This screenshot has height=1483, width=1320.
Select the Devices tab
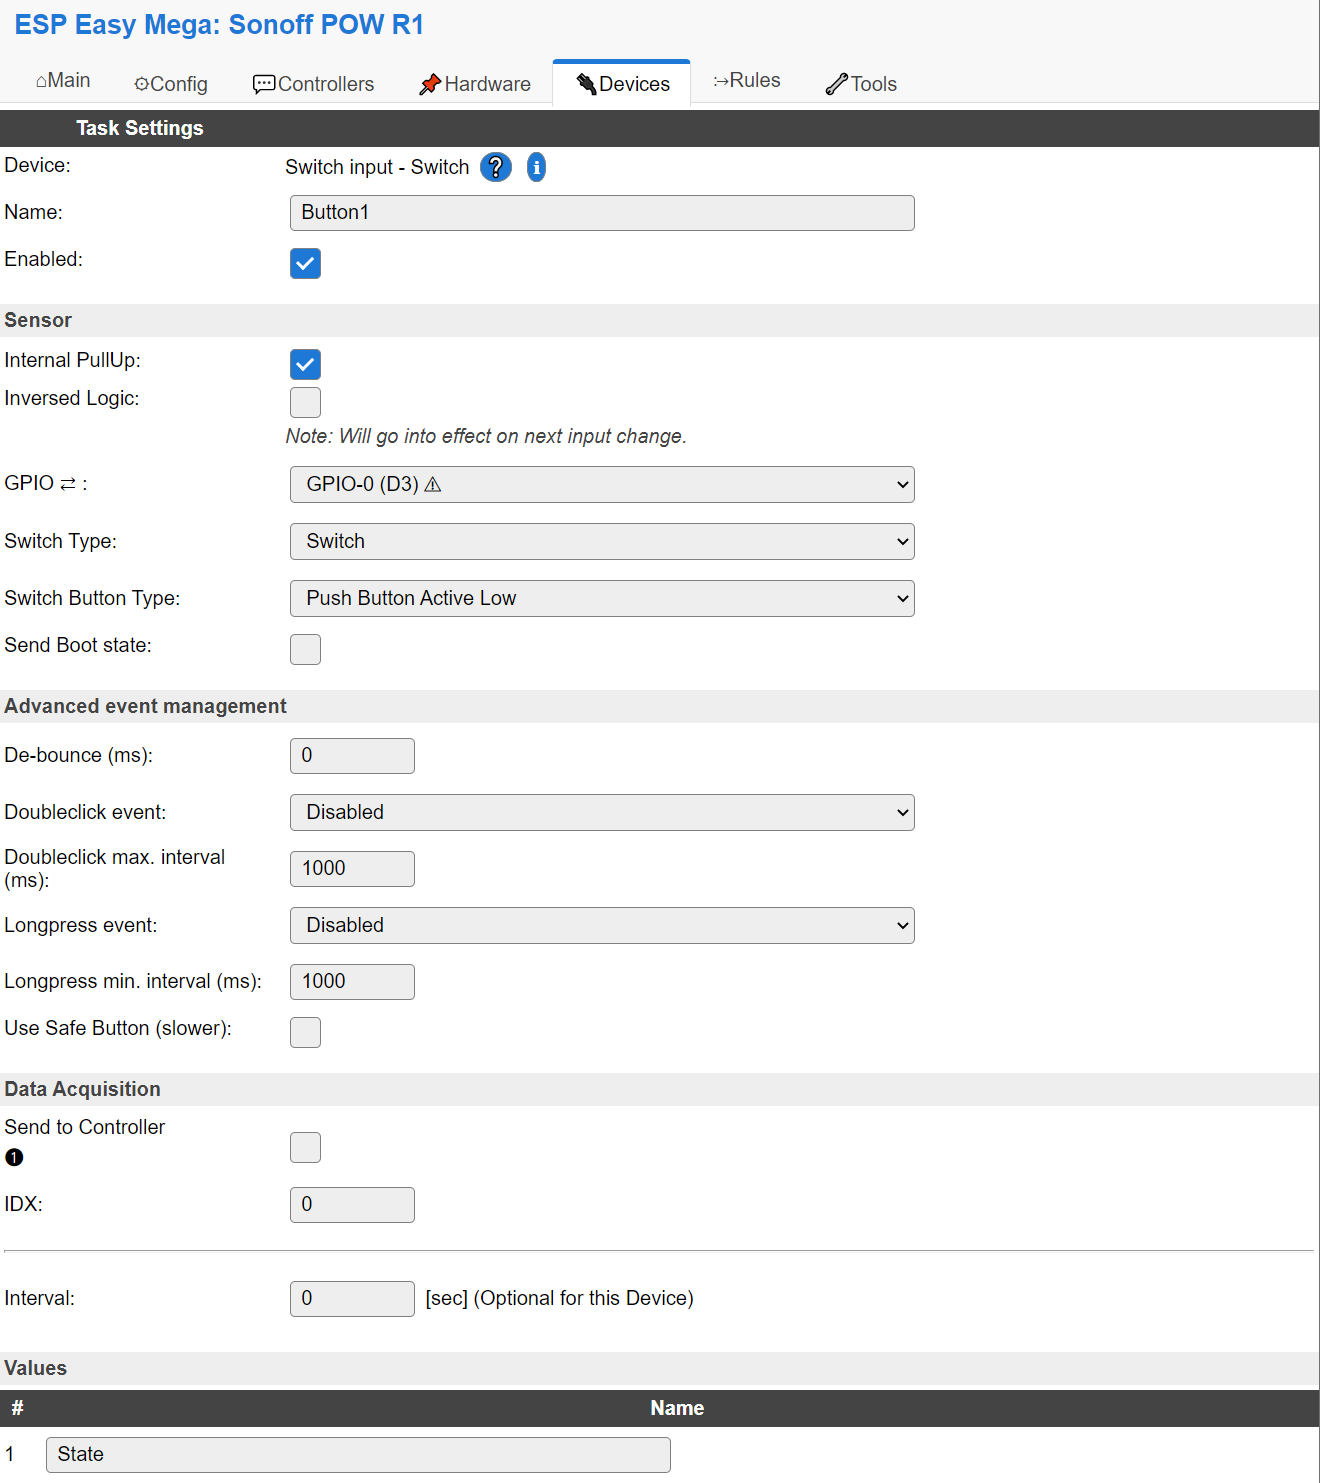[x=622, y=84]
